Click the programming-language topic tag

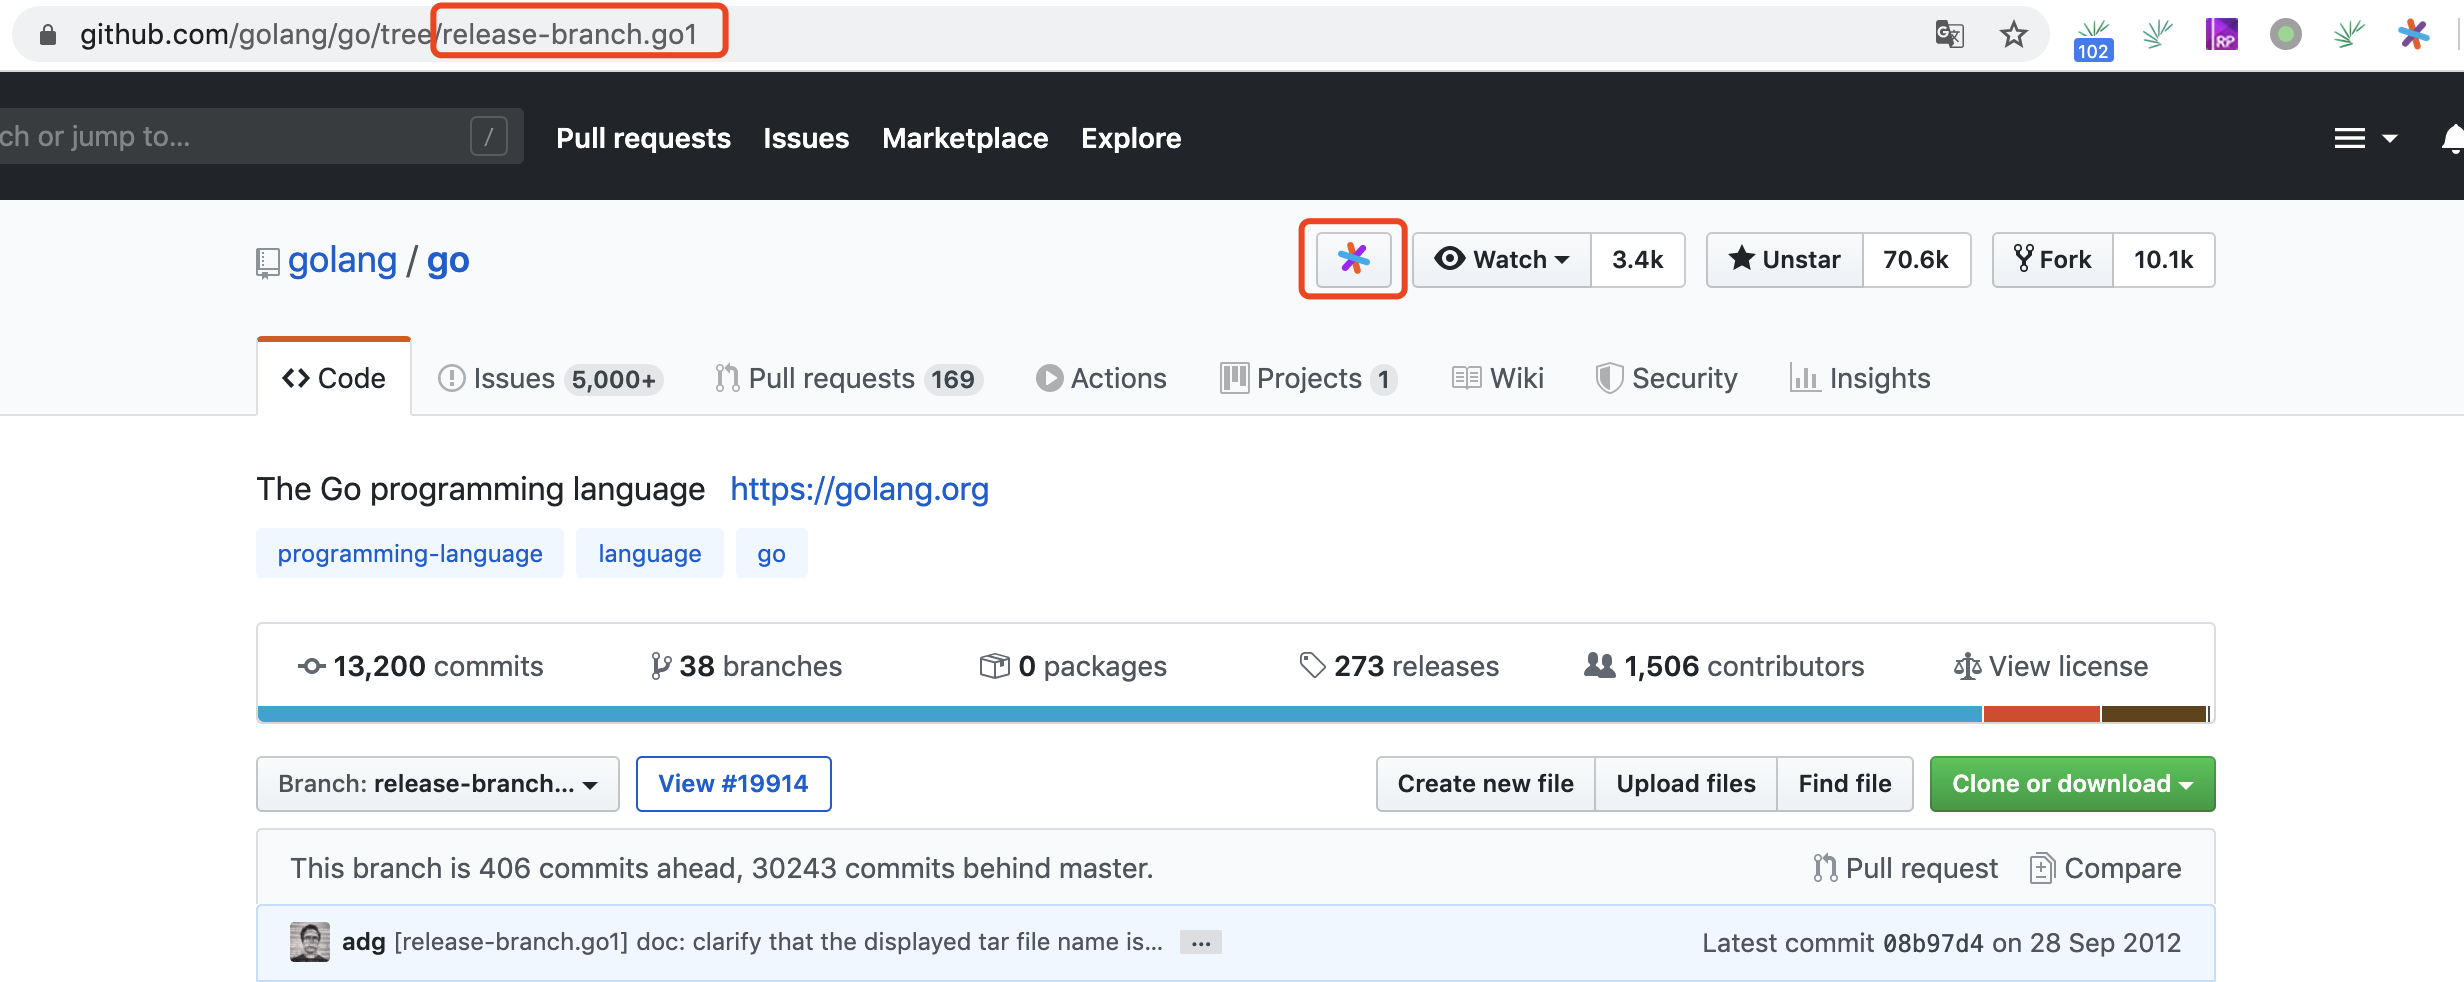coord(410,553)
